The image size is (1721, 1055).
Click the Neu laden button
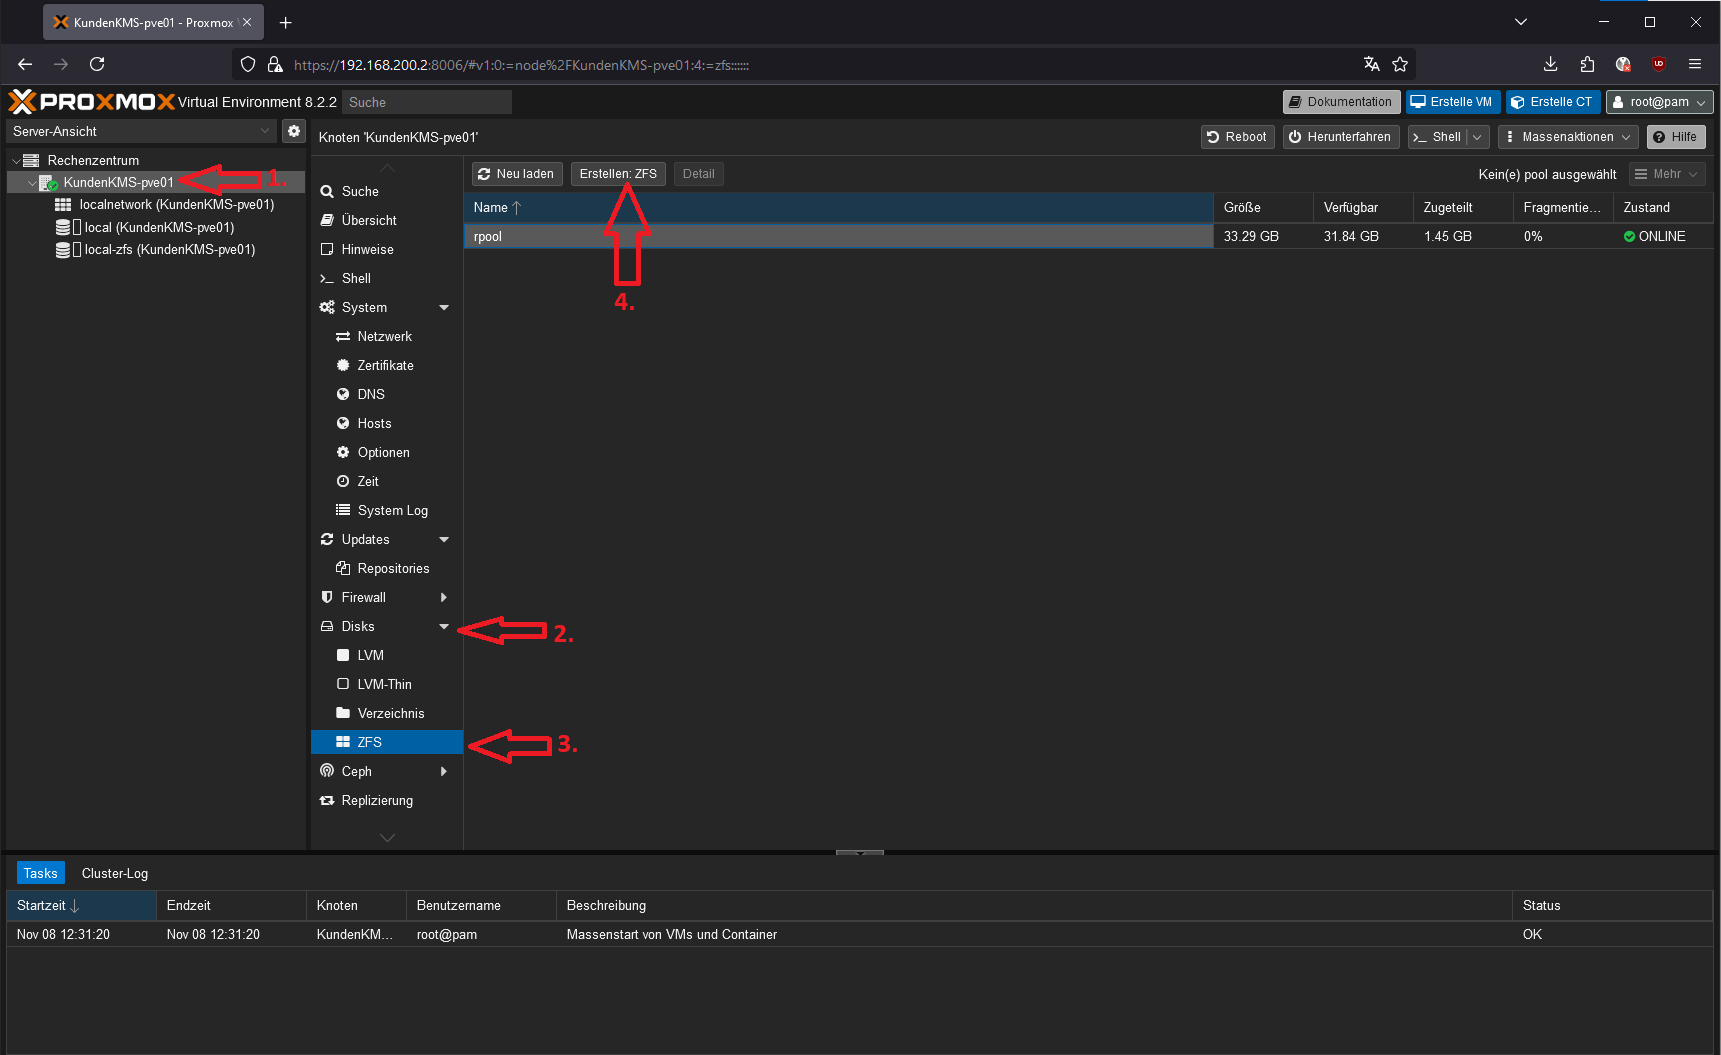coord(516,174)
